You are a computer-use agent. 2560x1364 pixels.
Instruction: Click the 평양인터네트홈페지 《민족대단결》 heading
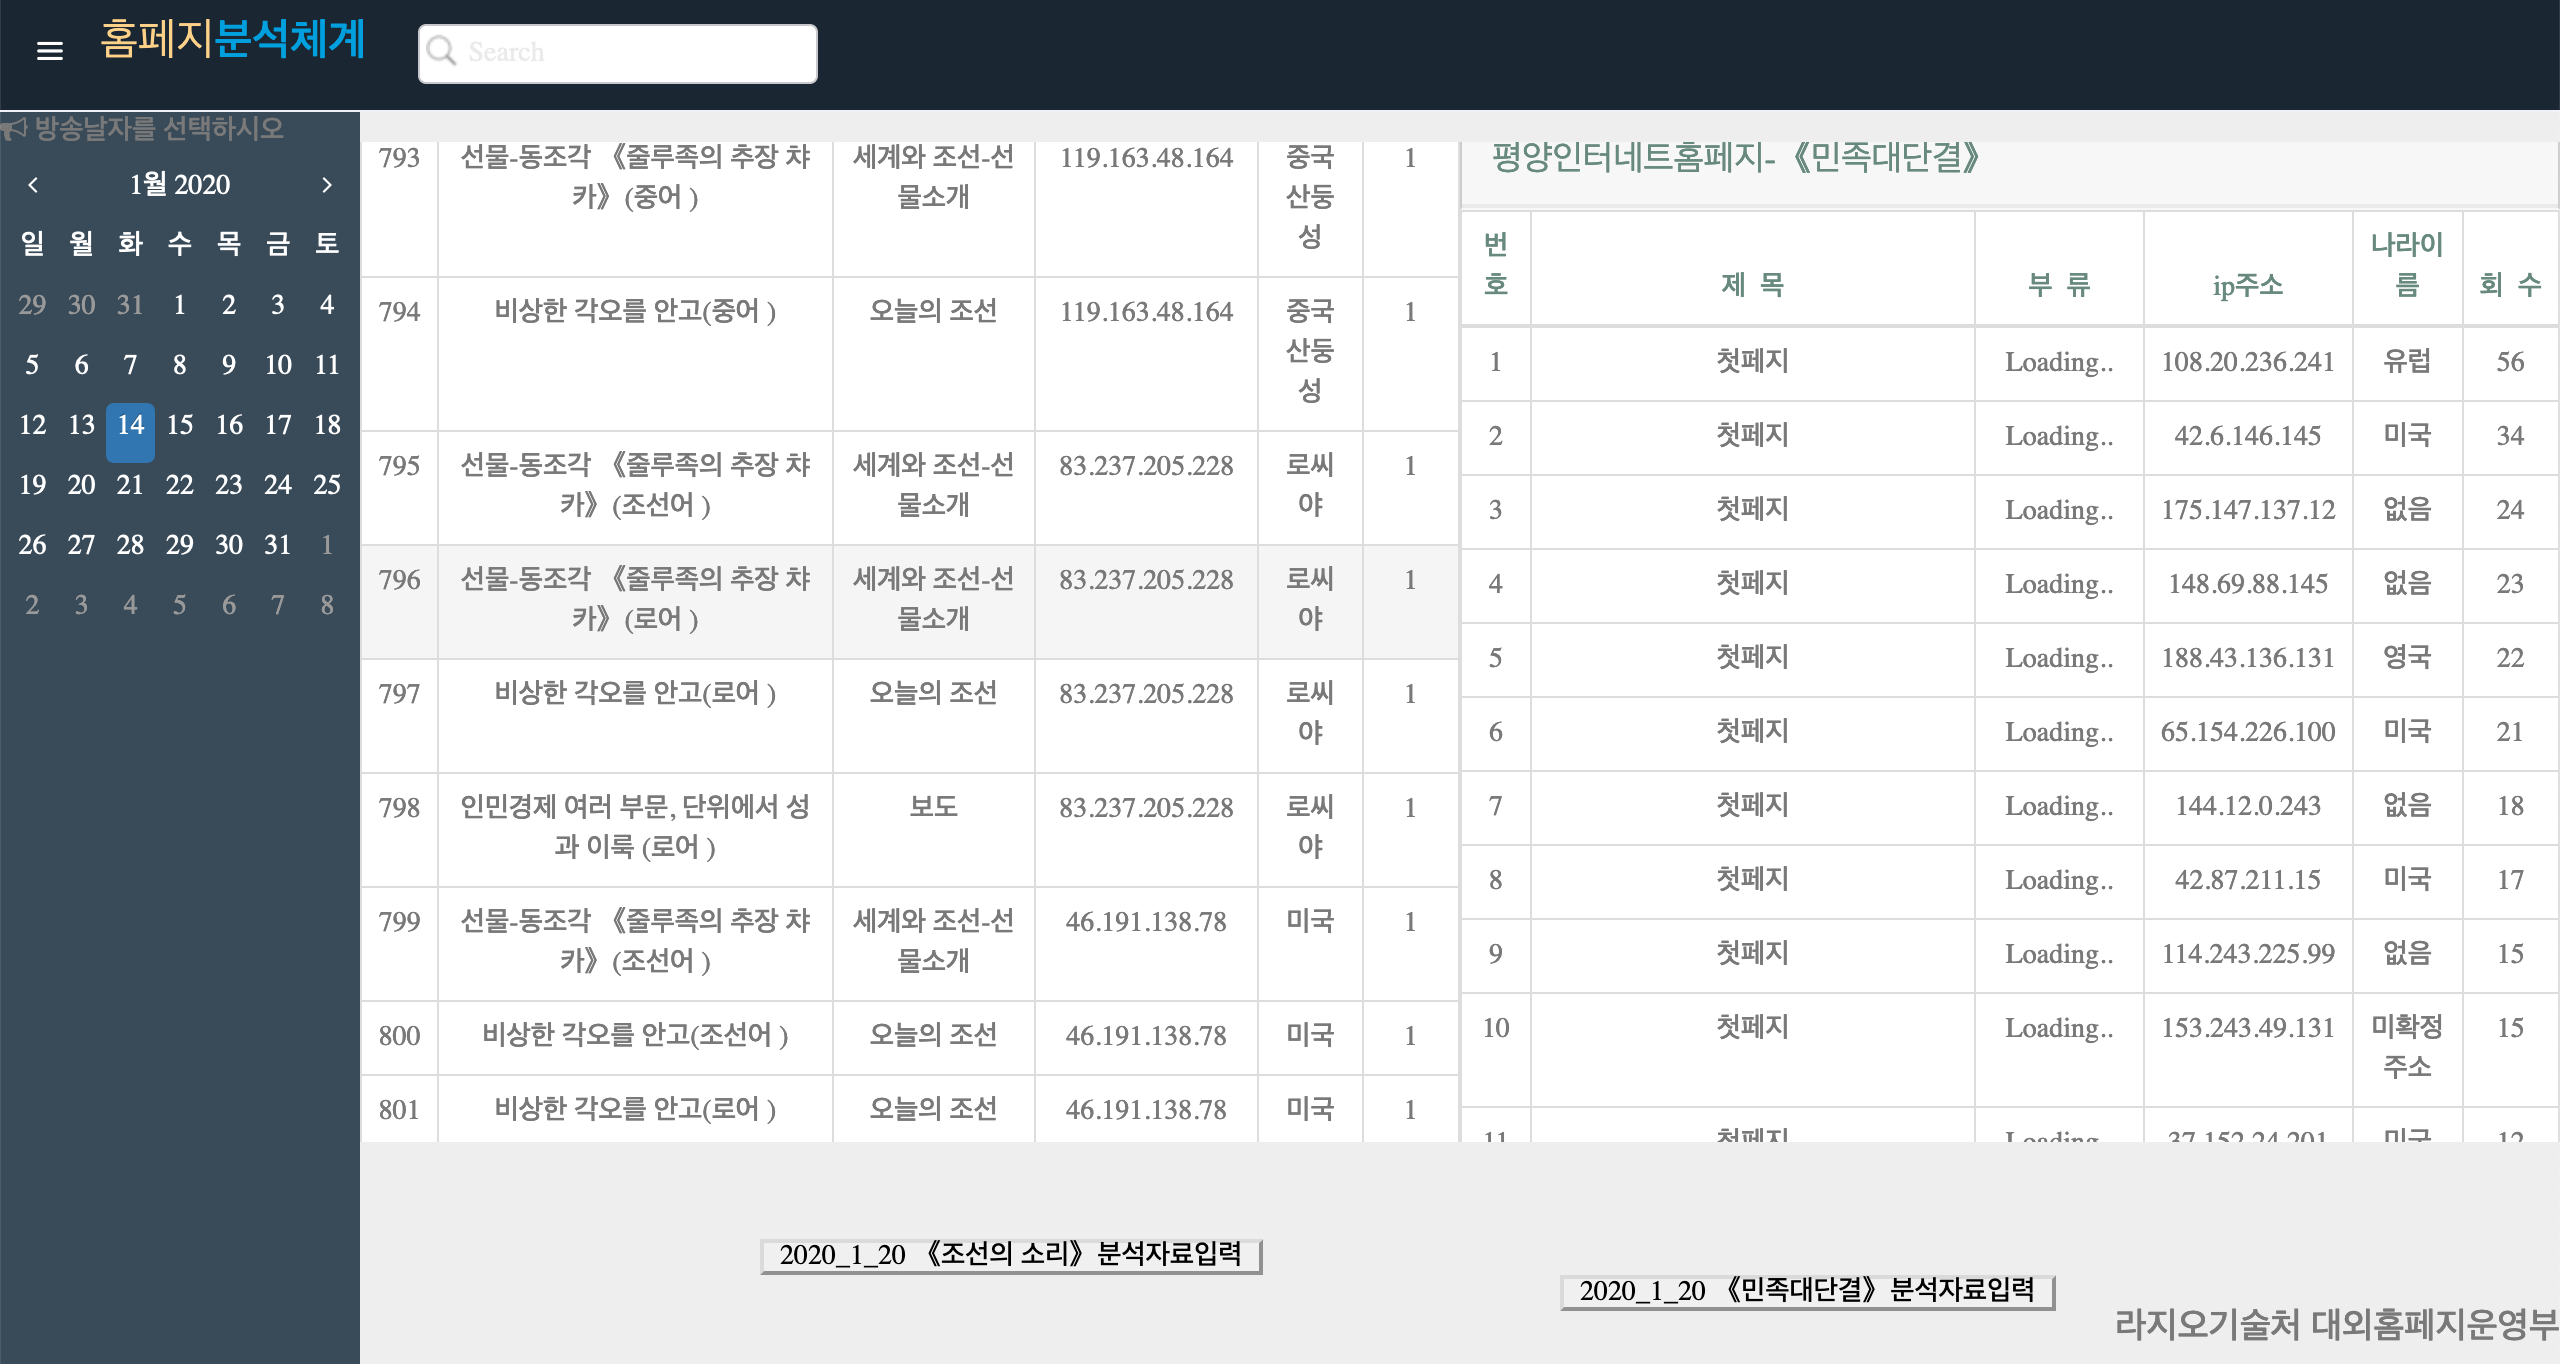[x=1735, y=158]
